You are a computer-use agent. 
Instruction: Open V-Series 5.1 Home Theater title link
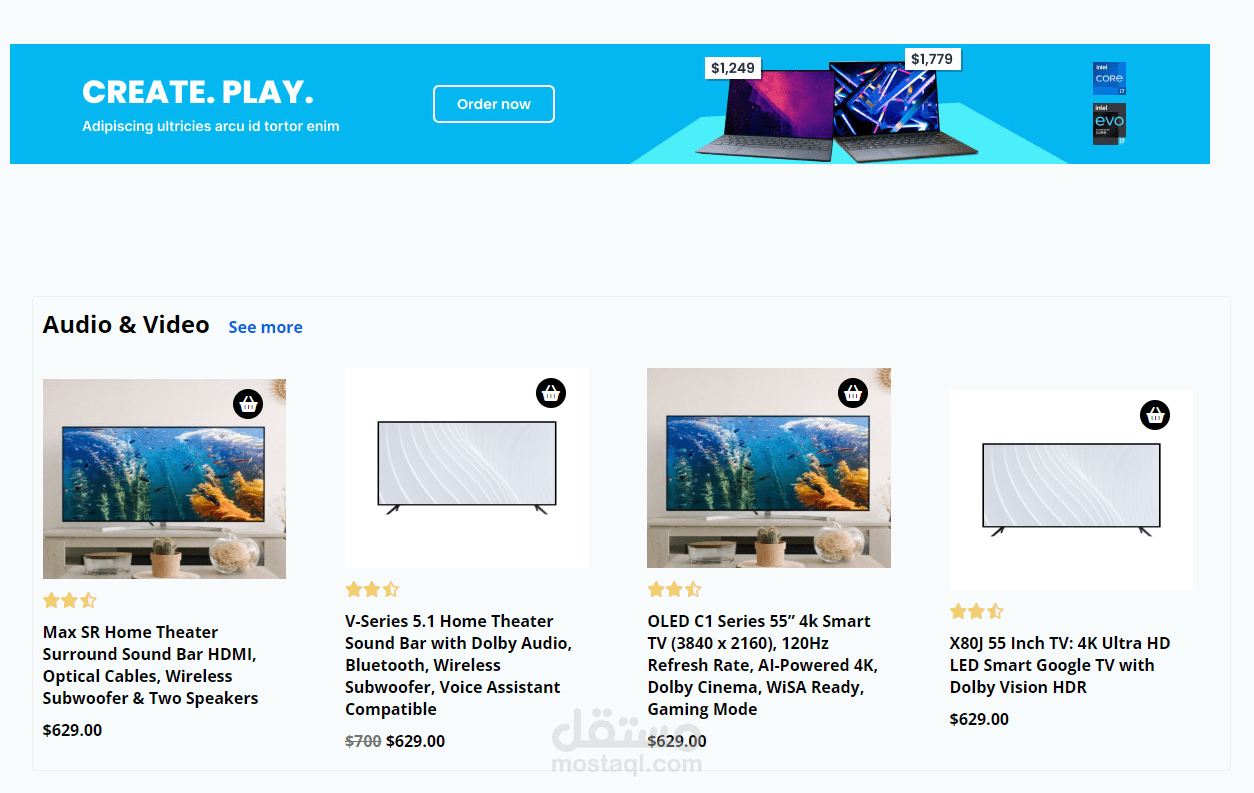(458, 665)
